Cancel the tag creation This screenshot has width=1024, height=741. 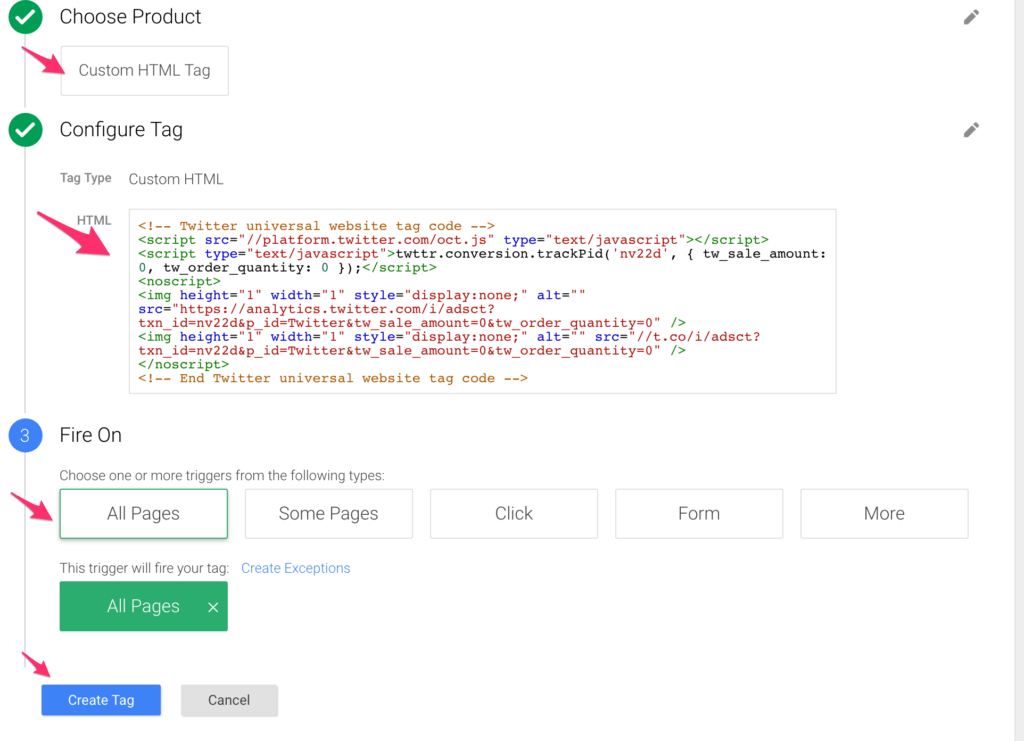(x=229, y=700)
